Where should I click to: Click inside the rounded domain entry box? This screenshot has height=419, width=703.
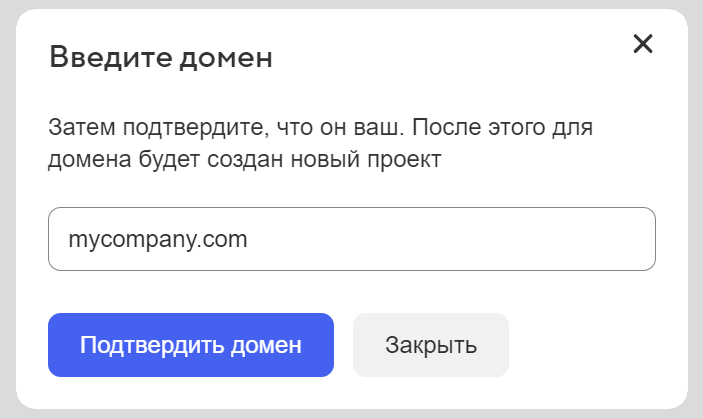pyautogui.click(x=352, y=239)
